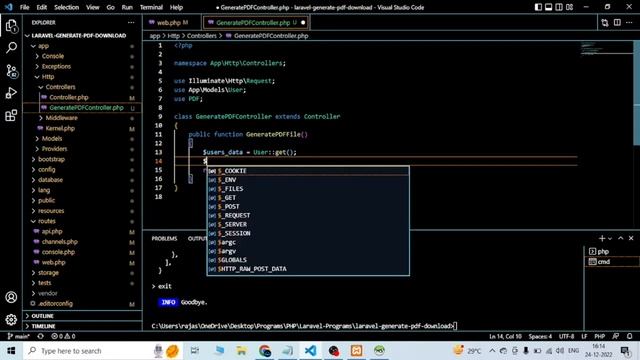Collapse the routes folder
Screen dimensions: 640x360
click(x=47, y=221)
